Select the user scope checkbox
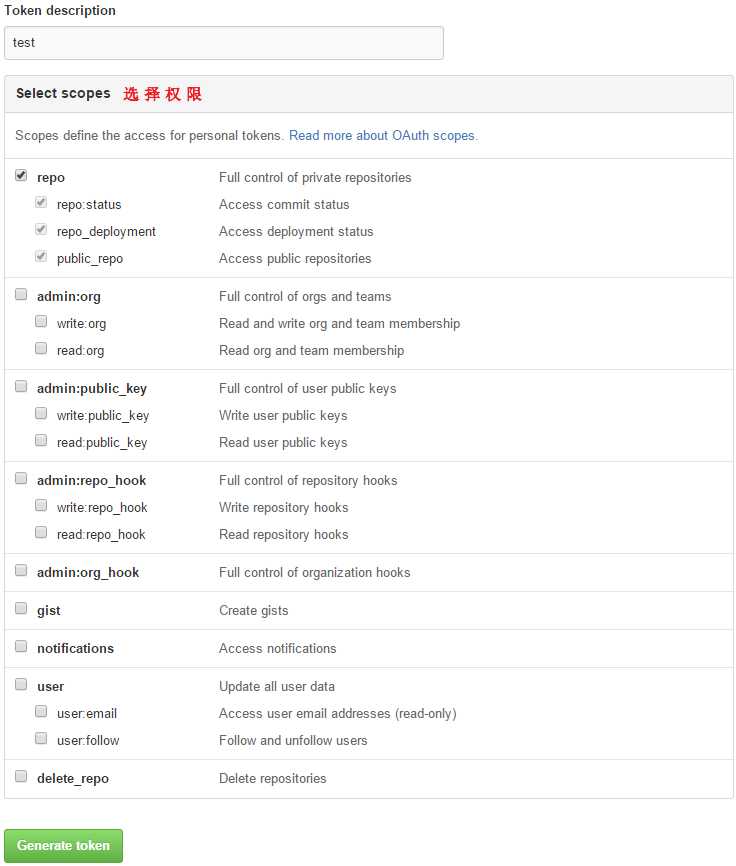This screenshot has height=866, width=736. click(x=21, y=684)
